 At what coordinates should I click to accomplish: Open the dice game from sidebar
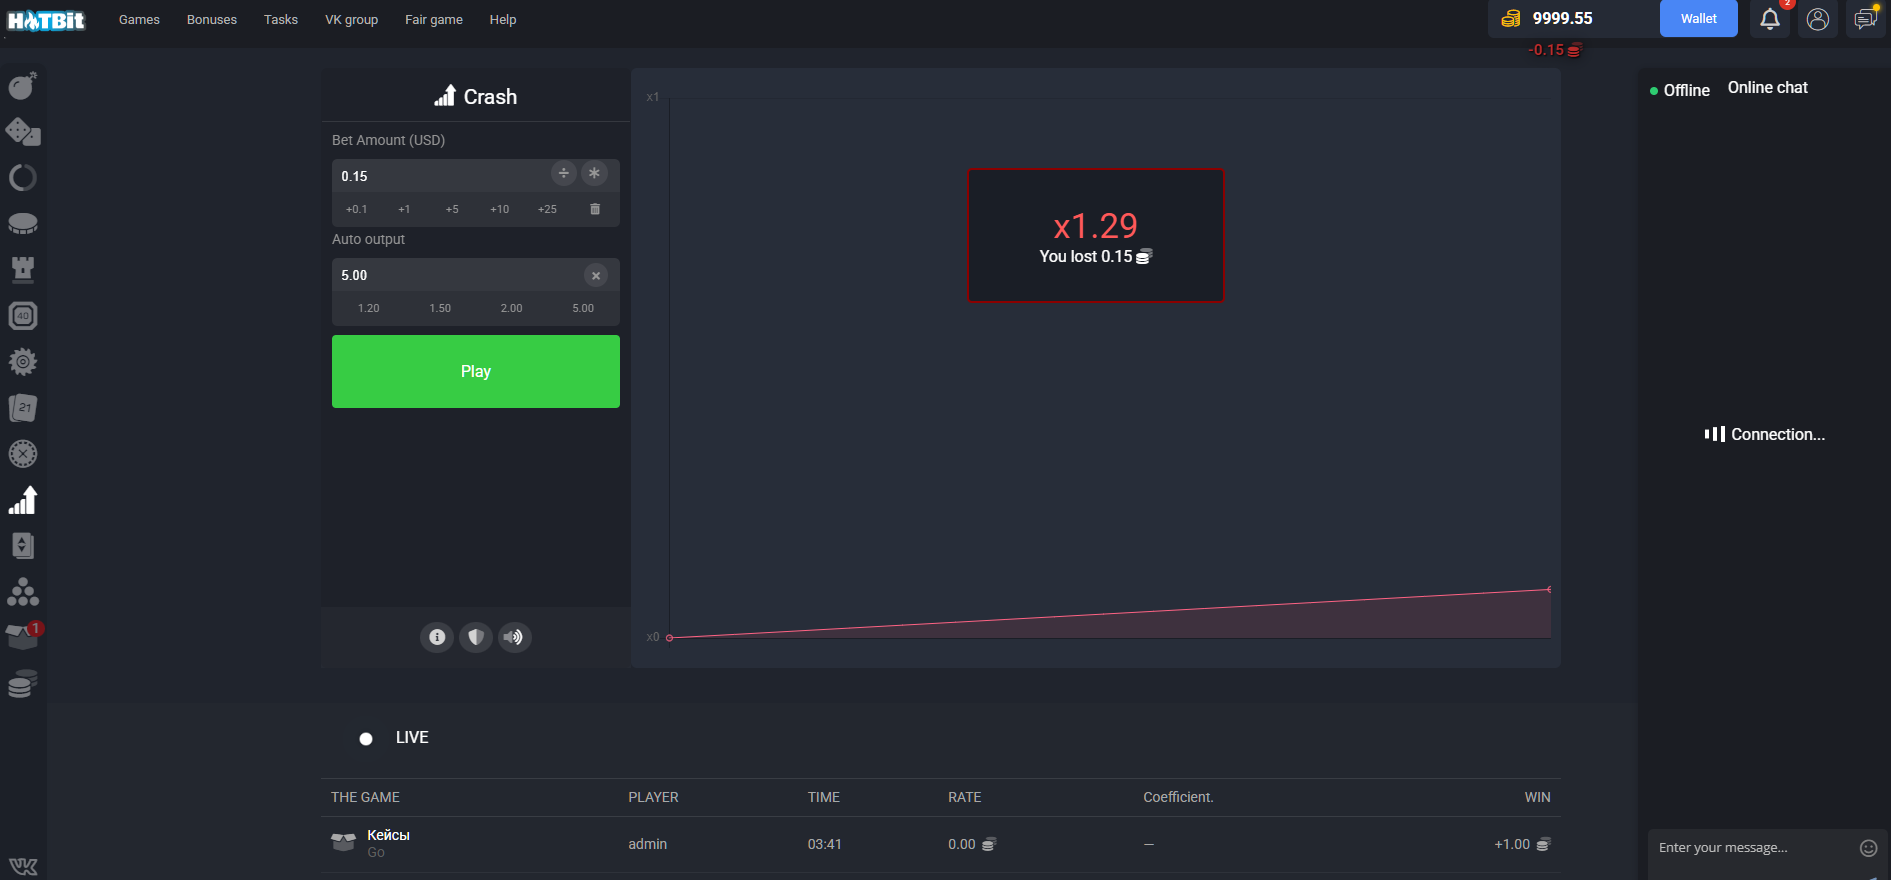(x=22, y=132)
